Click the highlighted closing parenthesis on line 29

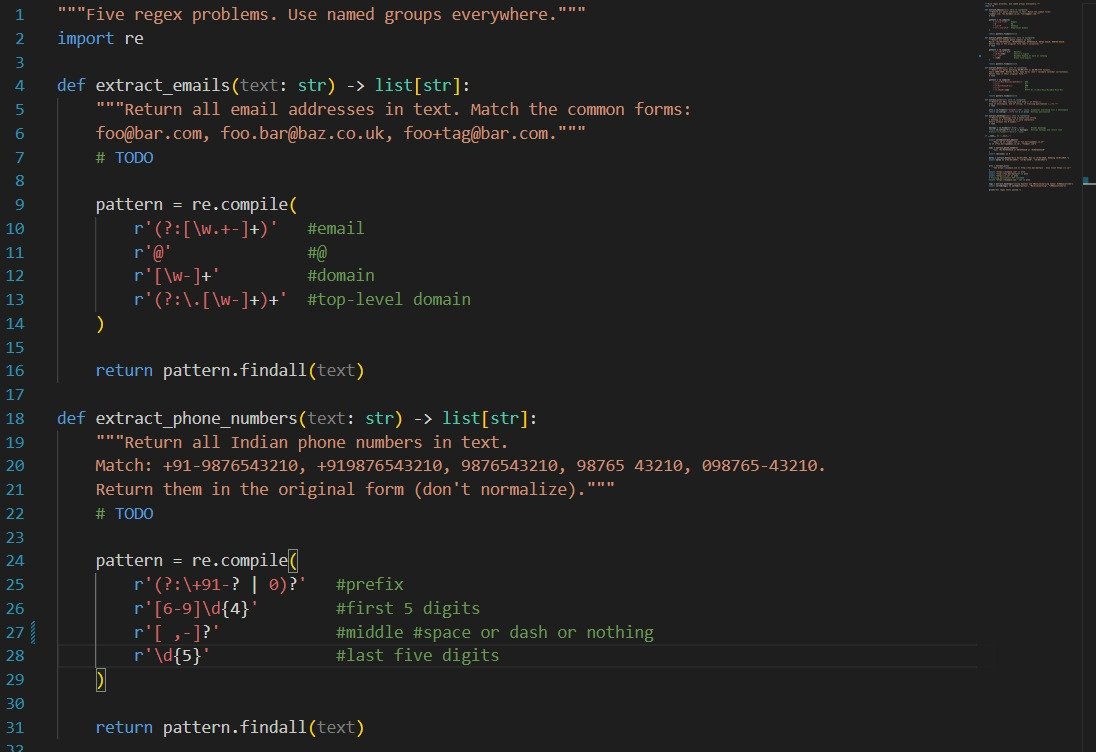[x=100, y=680]
